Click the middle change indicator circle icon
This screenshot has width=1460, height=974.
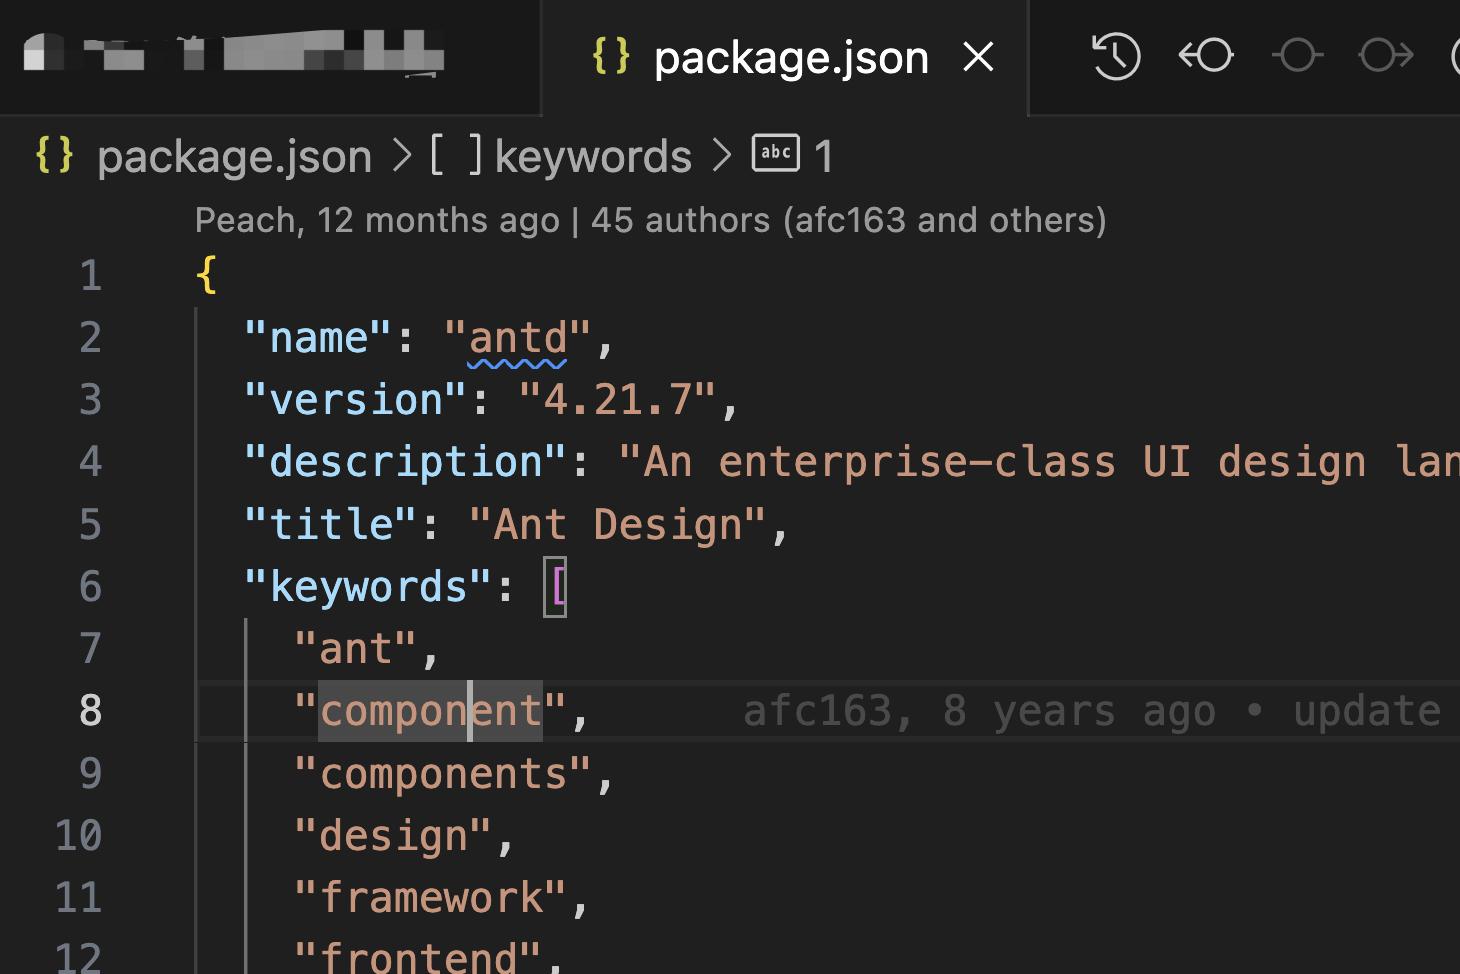pyautogui.click(x=1297, y=56)
